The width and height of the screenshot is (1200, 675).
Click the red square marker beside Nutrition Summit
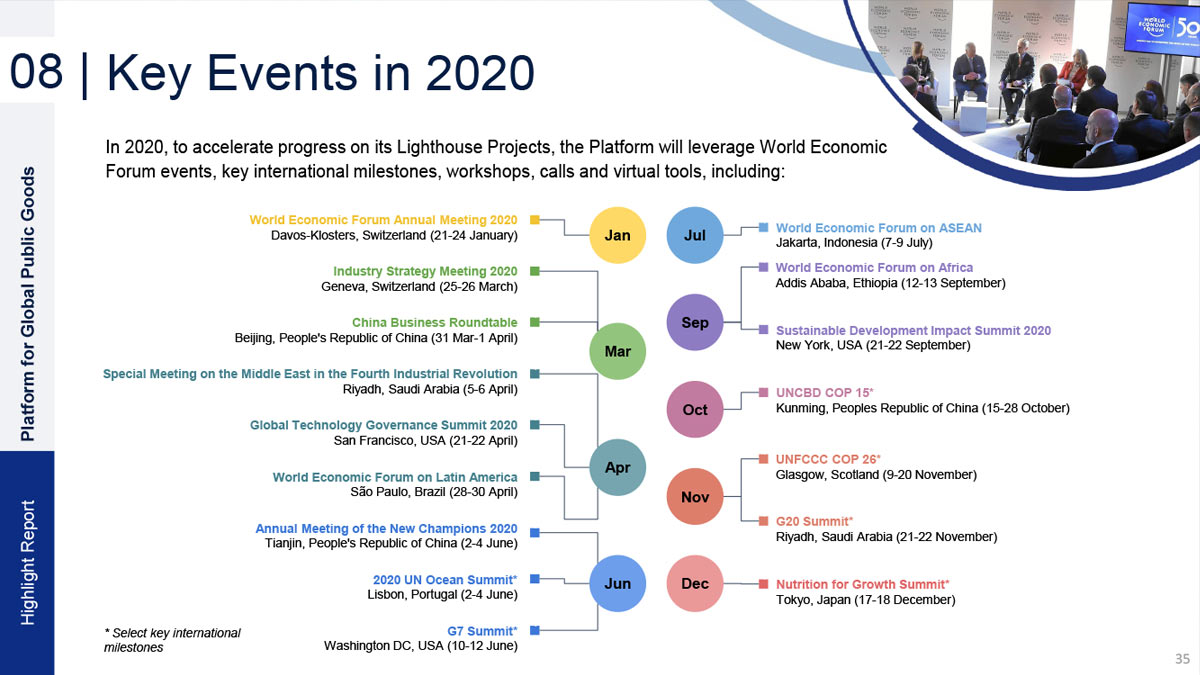pos(764,584)
